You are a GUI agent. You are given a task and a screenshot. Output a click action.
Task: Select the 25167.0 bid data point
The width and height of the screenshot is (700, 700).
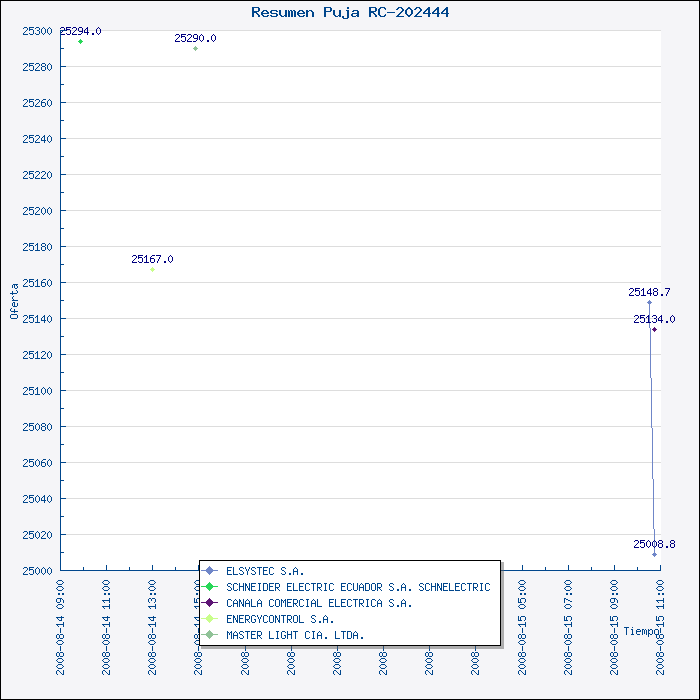coord(152,269)
